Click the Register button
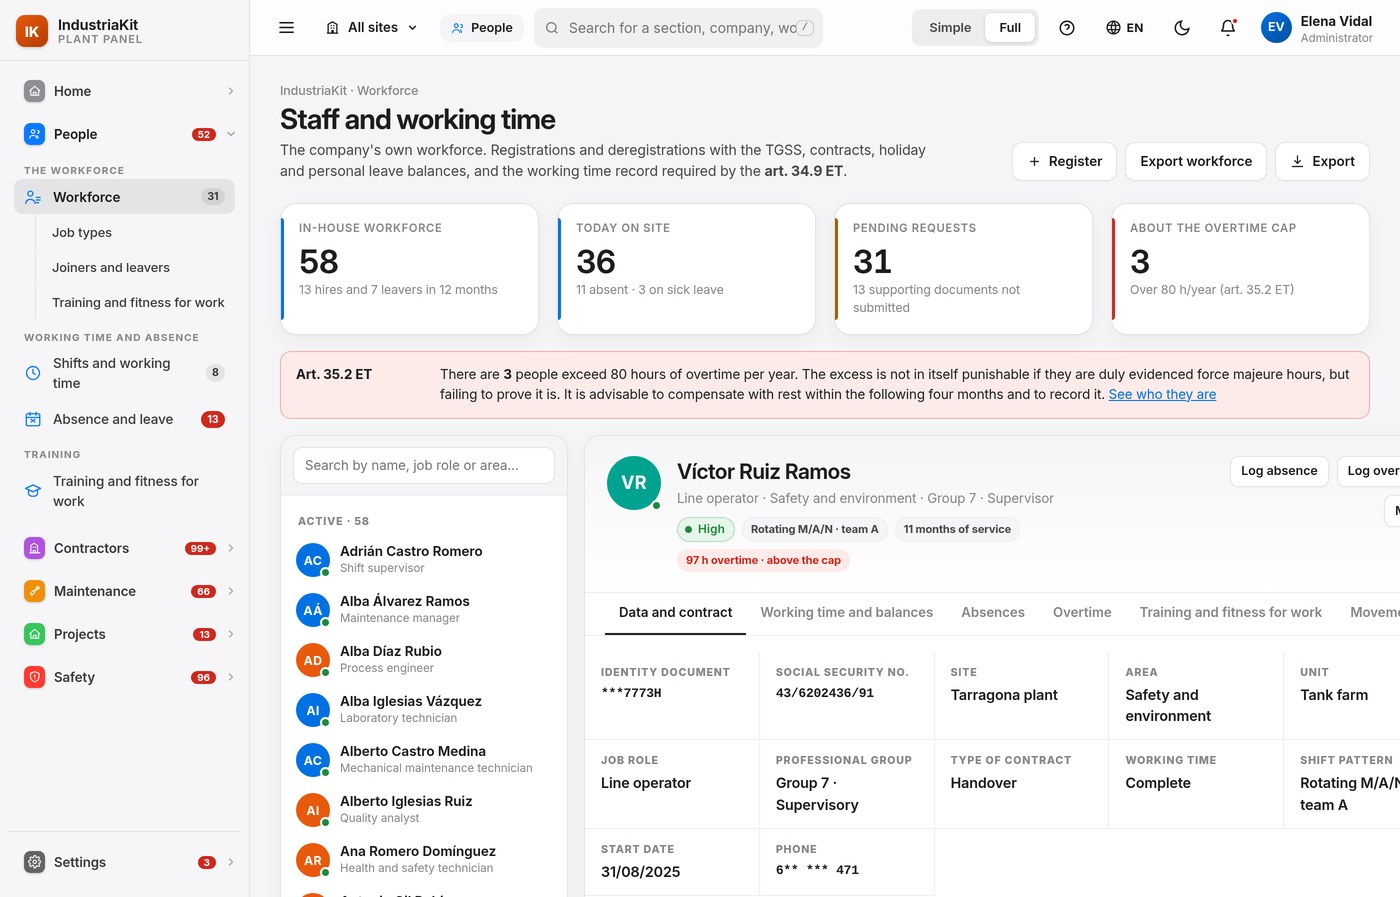 click(1064, 161)
